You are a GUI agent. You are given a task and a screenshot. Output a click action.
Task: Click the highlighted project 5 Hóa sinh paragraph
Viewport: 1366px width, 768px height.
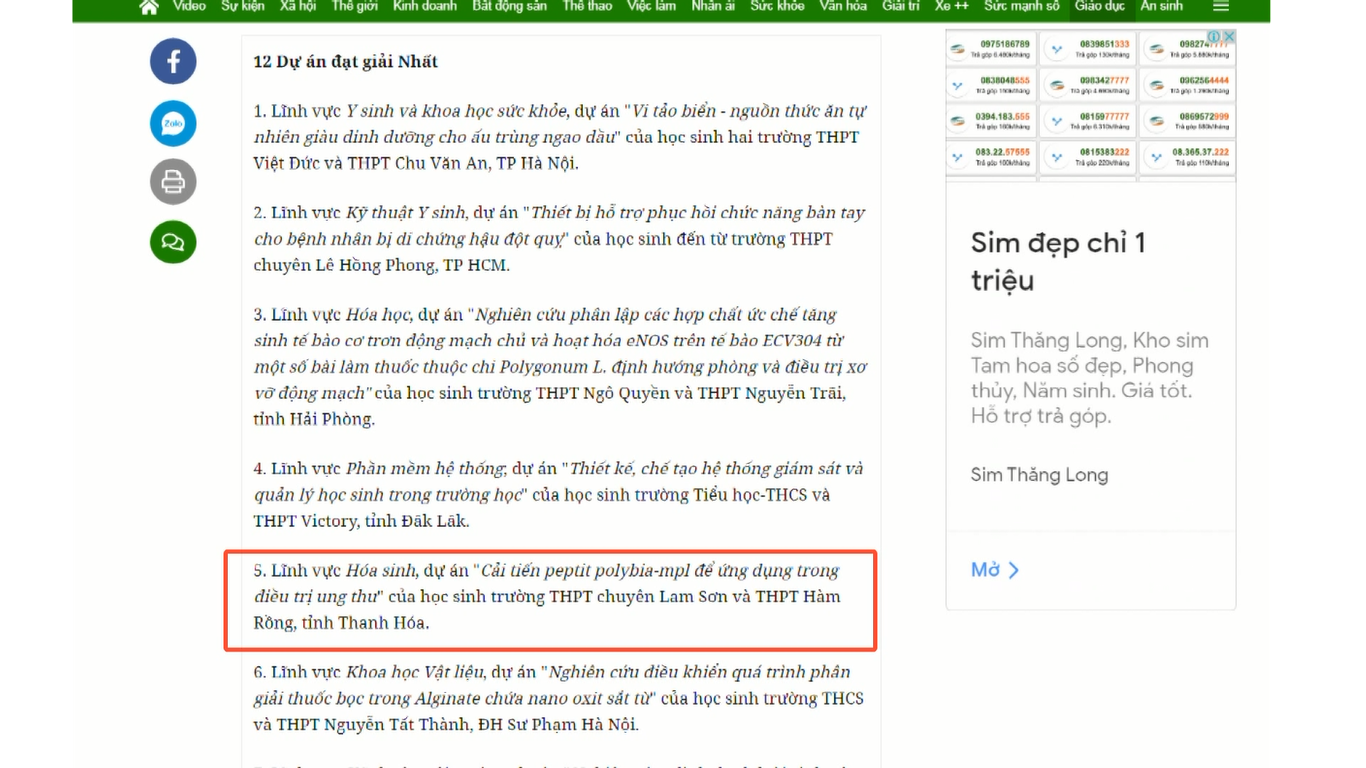click(550, 597)
